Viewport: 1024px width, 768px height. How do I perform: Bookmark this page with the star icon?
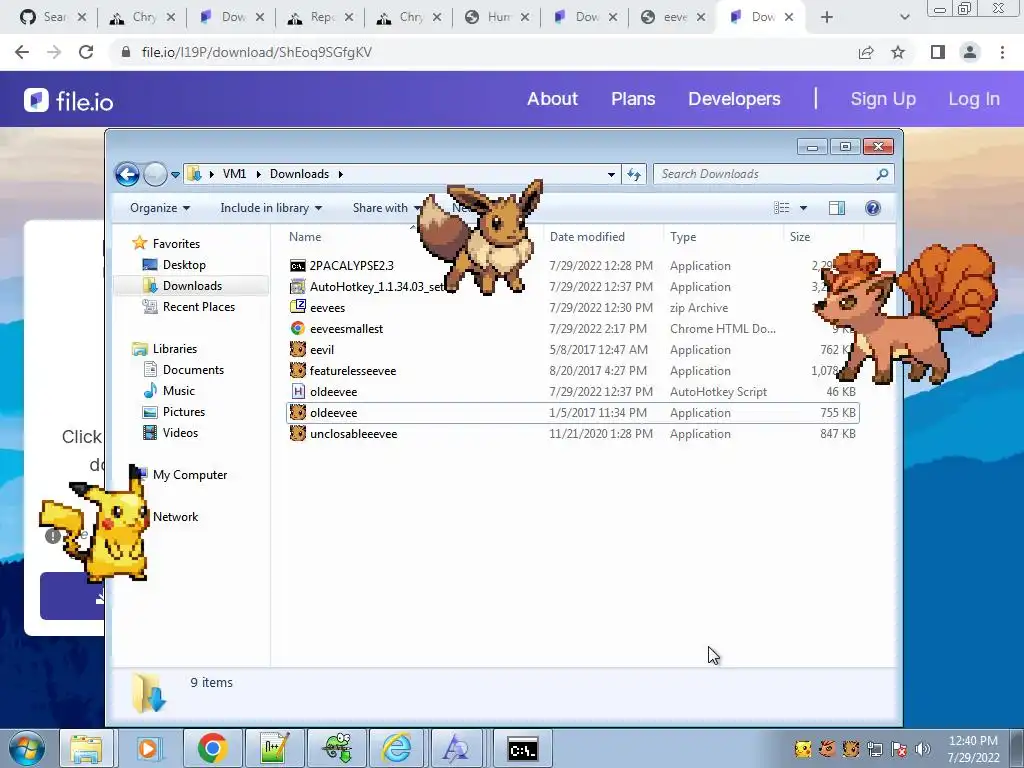point(898,52)
